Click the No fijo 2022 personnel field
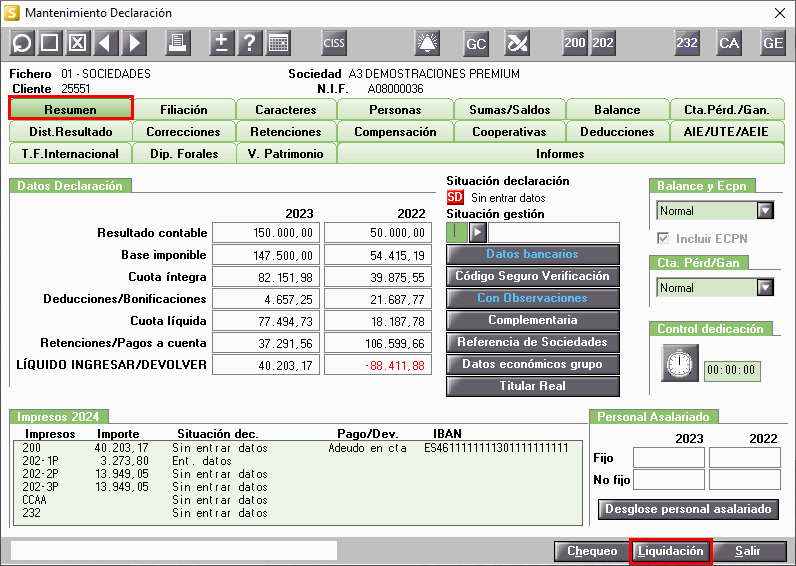796x566 pixels. (745, 479)
